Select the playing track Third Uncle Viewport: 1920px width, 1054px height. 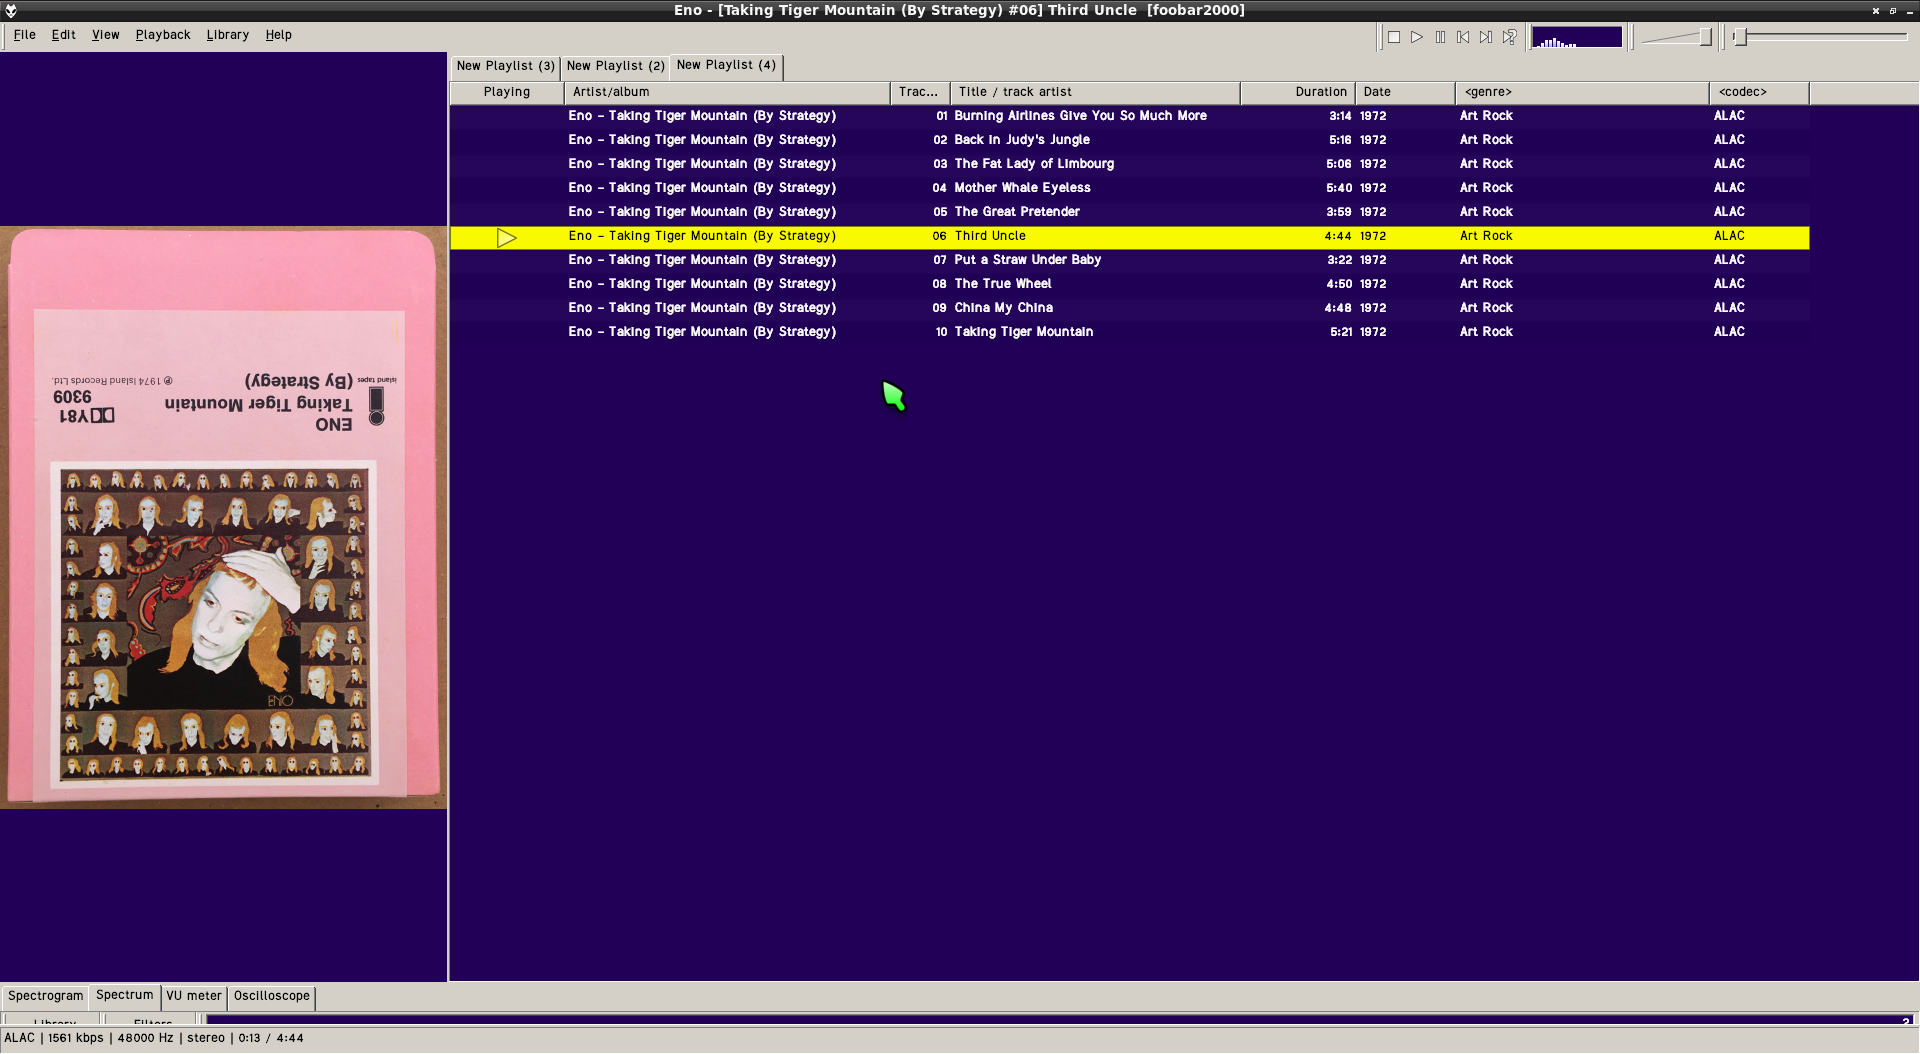[x=1129, y=237]
